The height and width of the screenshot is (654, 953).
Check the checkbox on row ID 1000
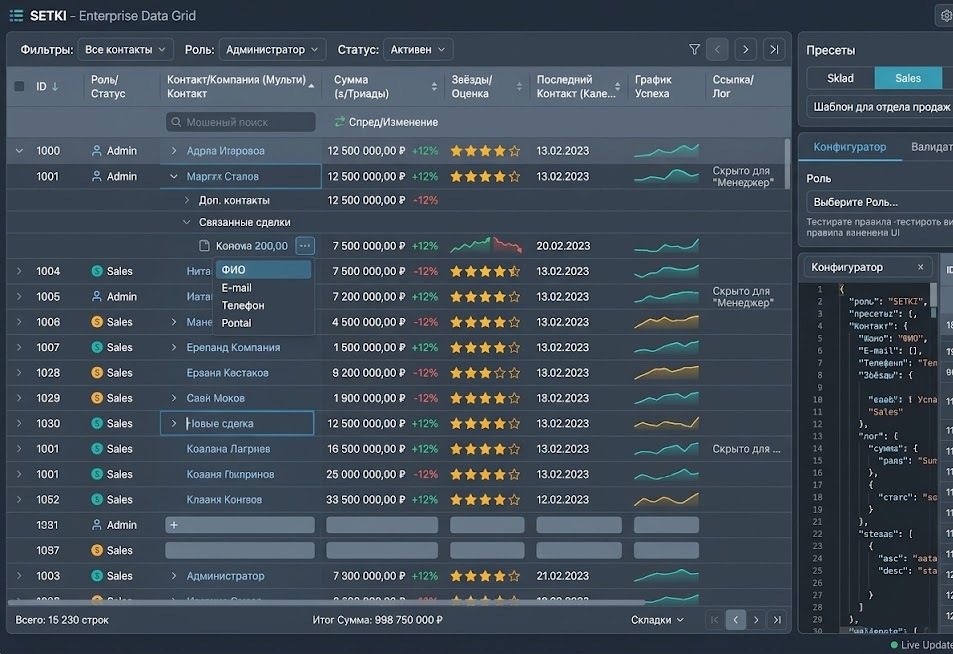coord(18,150)
